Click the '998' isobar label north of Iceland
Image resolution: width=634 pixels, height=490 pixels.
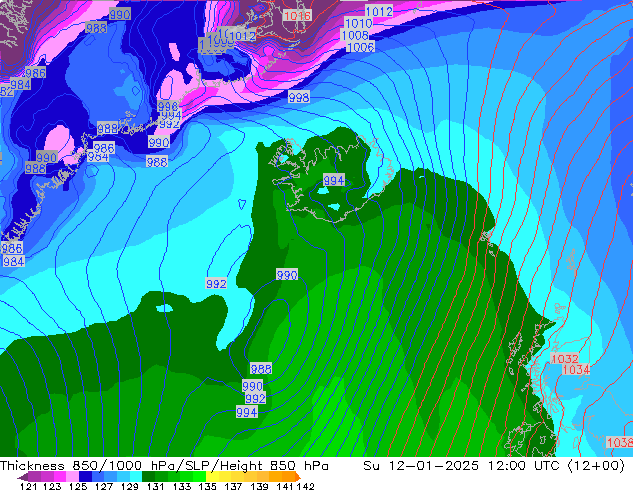pos(299,97)
